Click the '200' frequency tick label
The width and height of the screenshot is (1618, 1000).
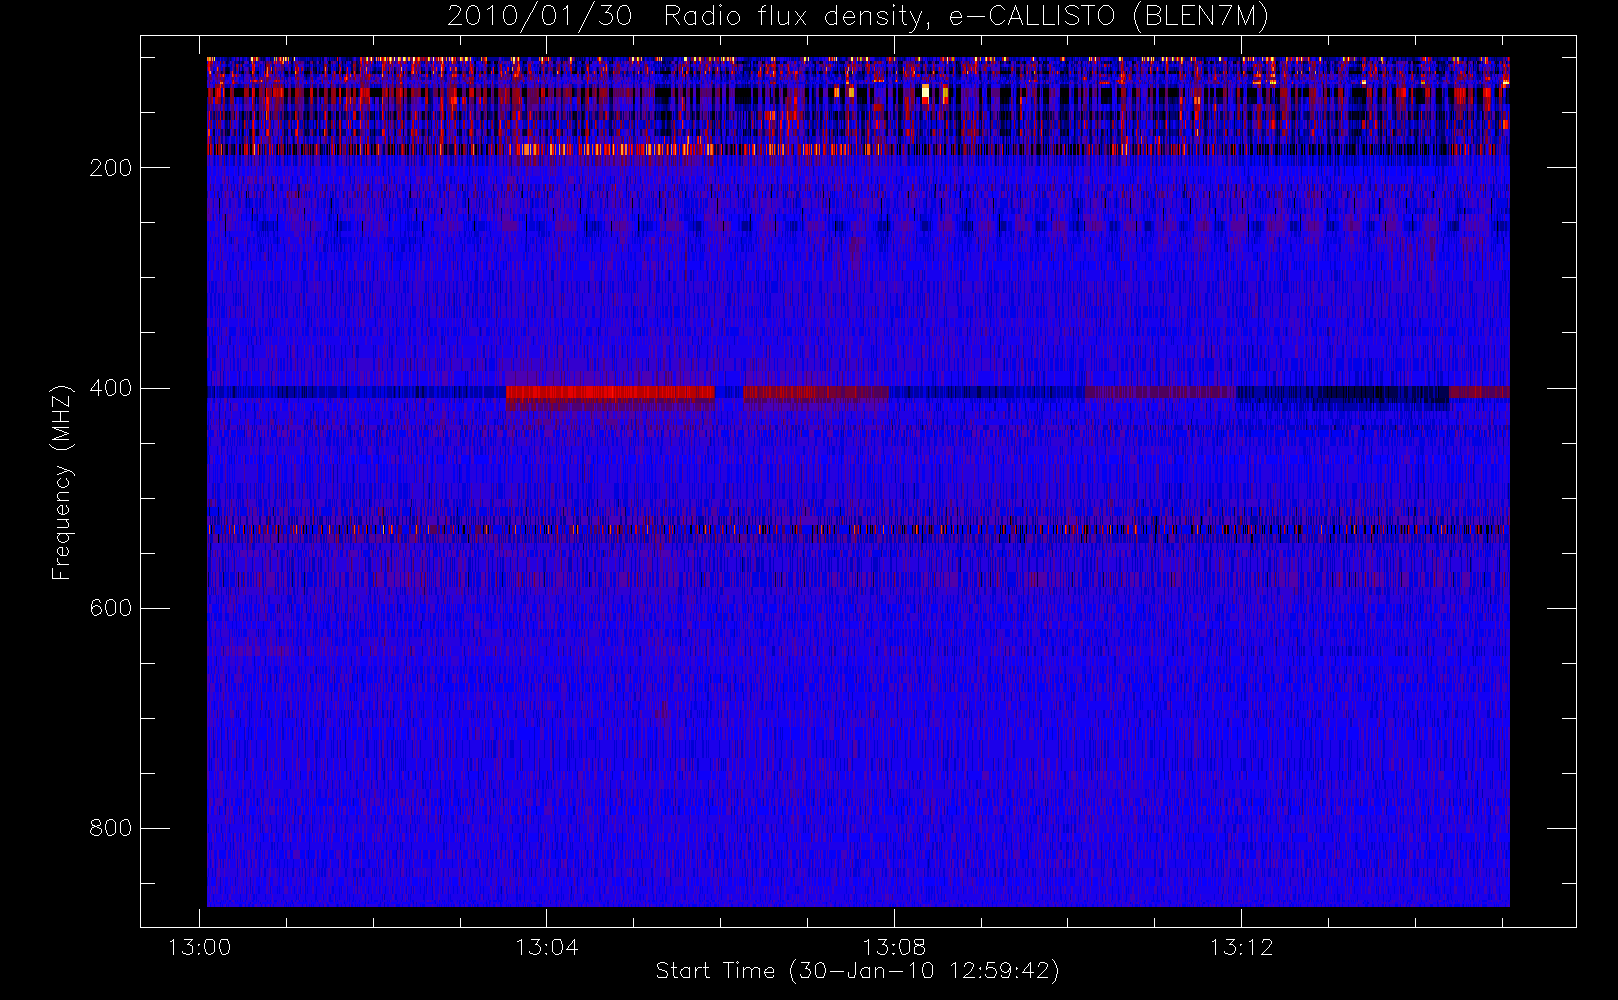111,168
